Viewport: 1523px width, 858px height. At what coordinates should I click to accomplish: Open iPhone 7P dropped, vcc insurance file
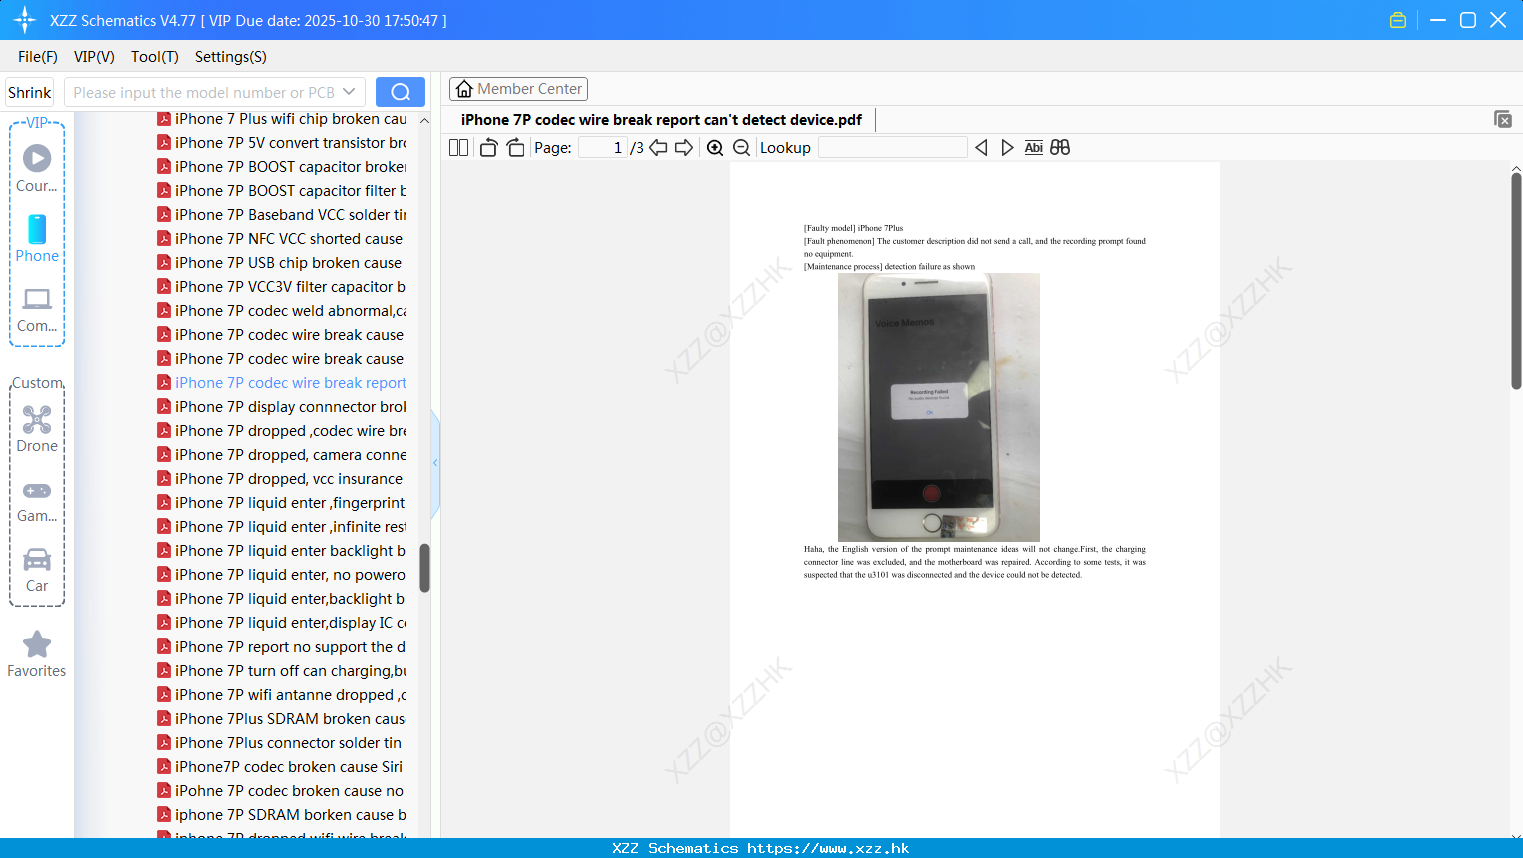(282, 479)
